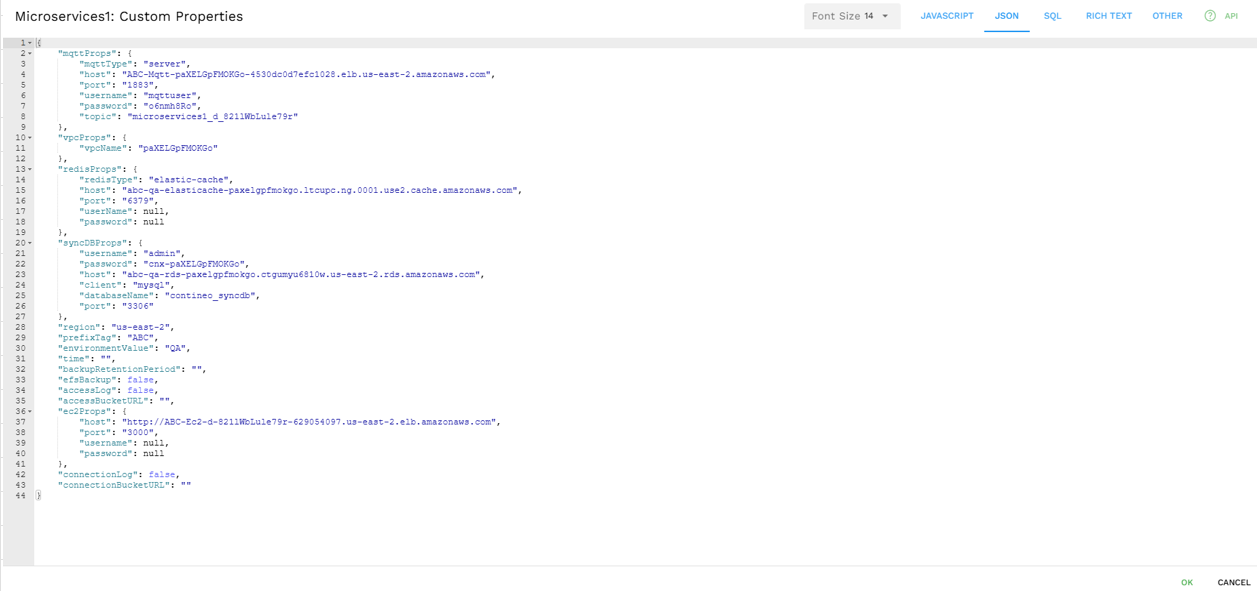Screen dimensions: 1257x591
Task: Click the help question-mark icon beside API
Action: [x=1210, y=16]
